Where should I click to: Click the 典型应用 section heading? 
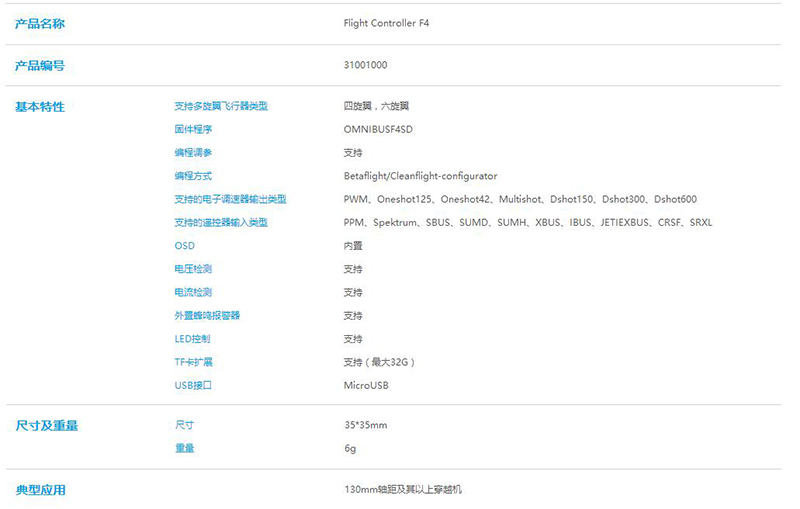click(40, 490)
